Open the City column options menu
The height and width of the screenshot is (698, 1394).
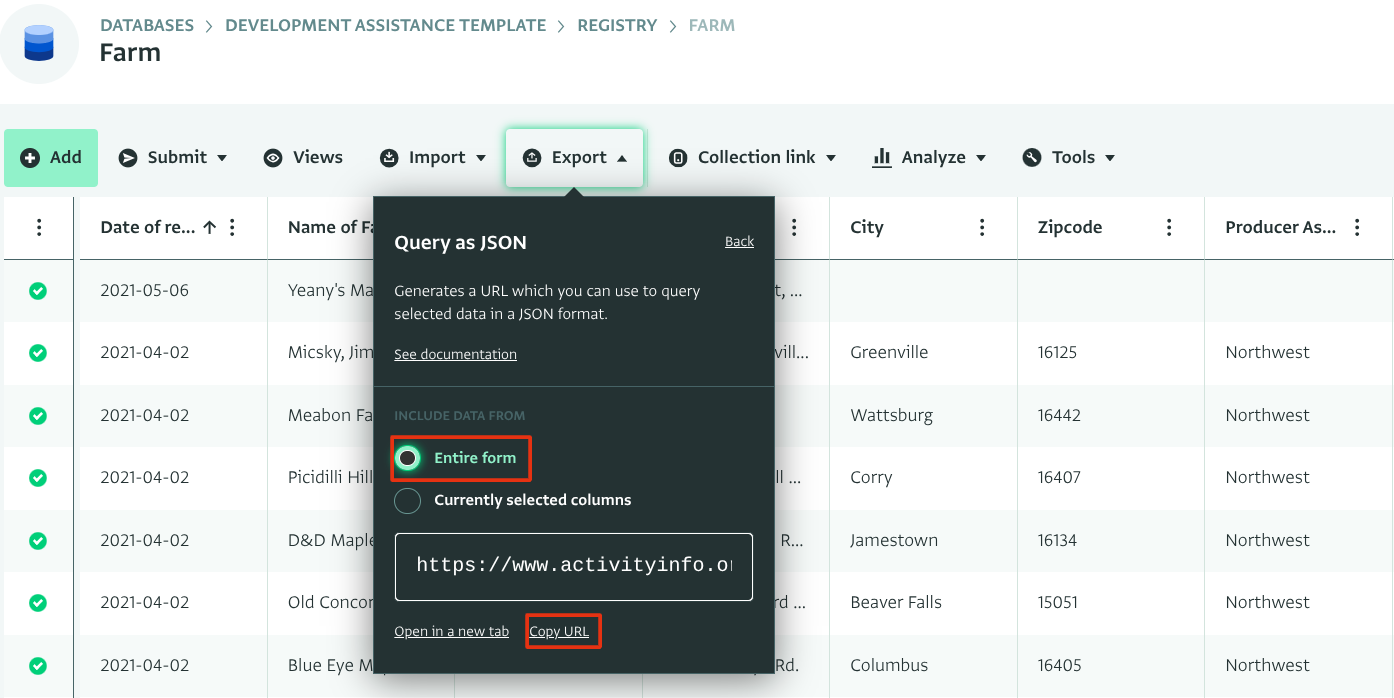pyautogui.click(x=982, y=228)
